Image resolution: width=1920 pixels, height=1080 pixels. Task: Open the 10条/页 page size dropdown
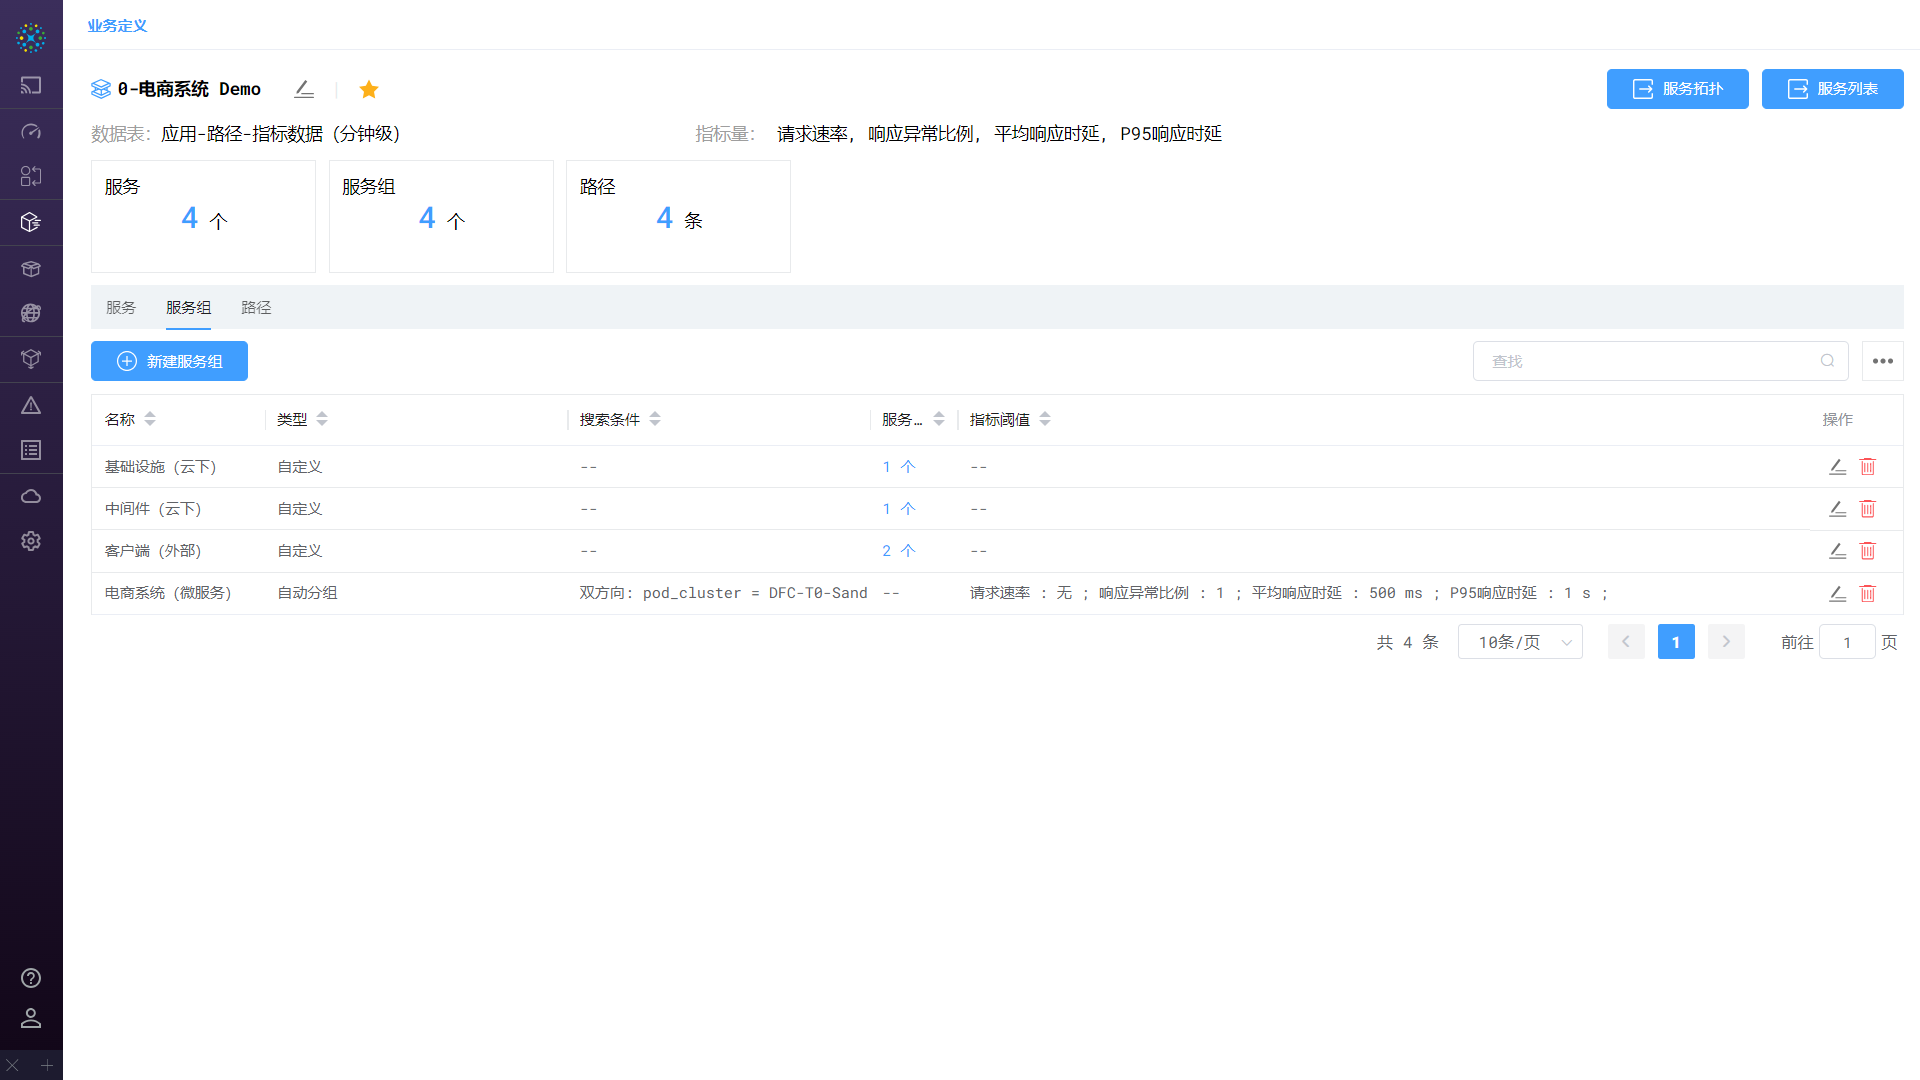click(x=1520, y=642)
